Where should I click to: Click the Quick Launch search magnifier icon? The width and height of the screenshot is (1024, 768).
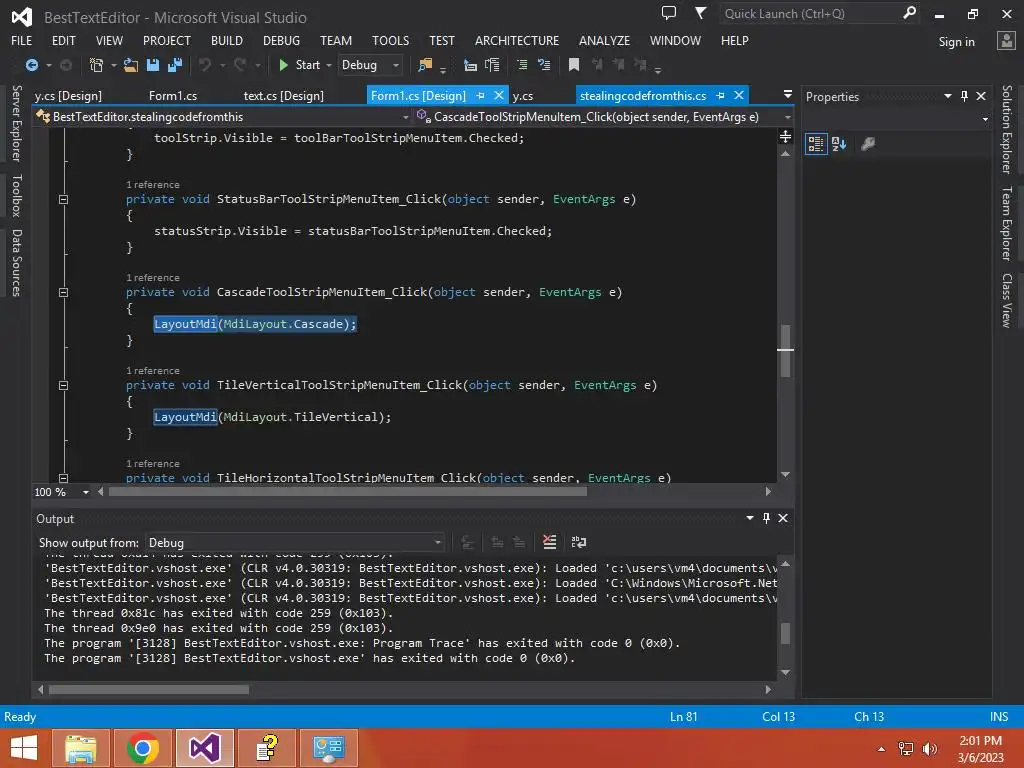point(909,13)
